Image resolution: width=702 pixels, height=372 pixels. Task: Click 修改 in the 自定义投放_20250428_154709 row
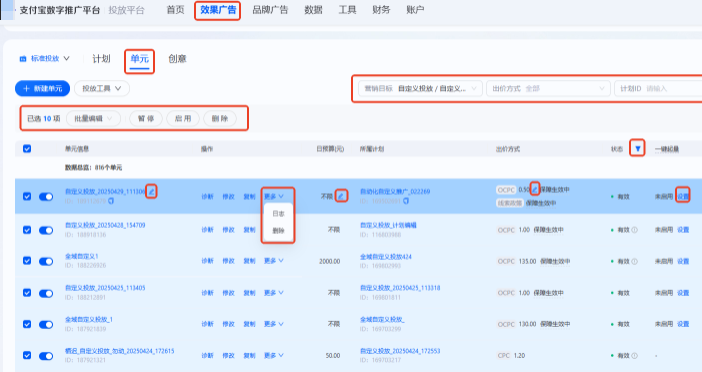pos(228,230)
